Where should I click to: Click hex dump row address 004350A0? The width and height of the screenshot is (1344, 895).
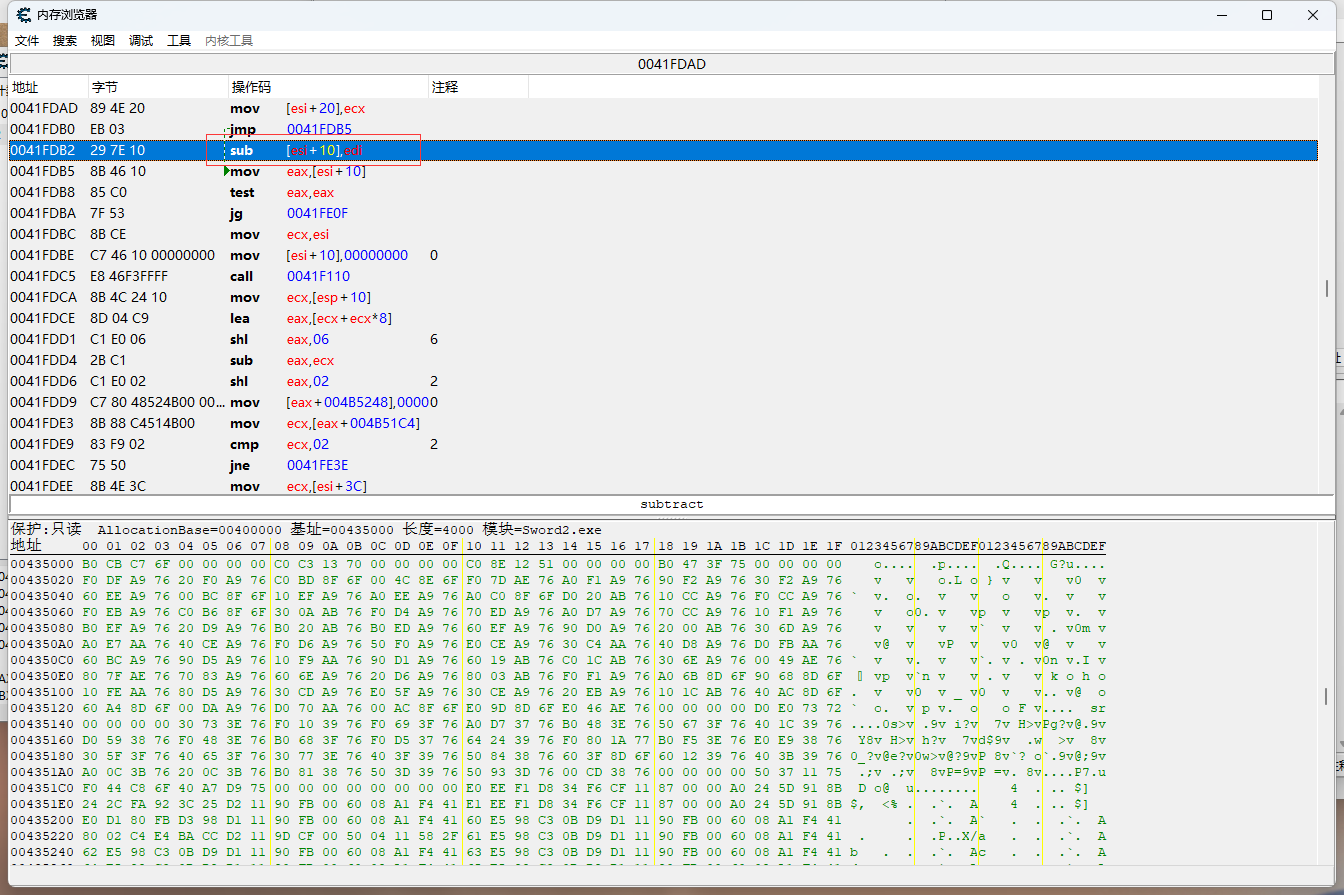44,644
